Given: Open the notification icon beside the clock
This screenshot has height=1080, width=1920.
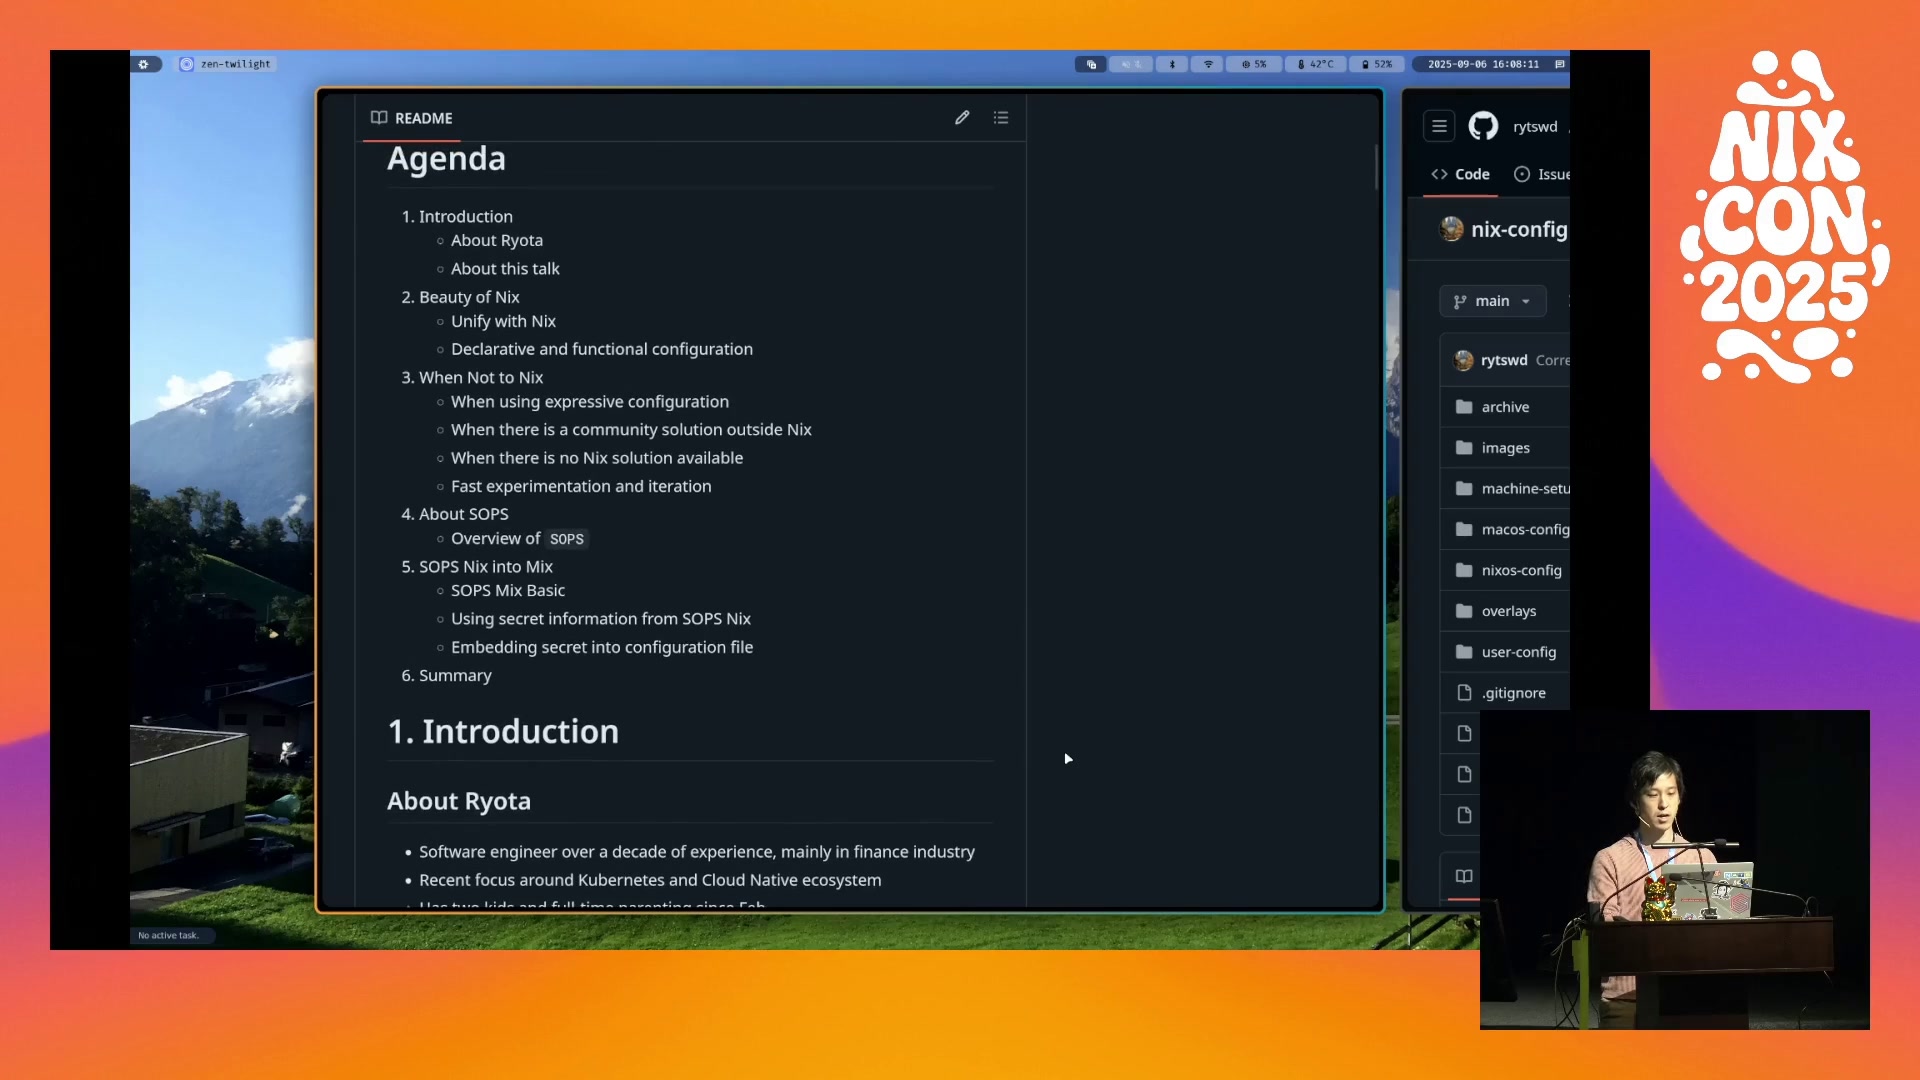Looking at the screenshot, I should tap(1559, 64).
